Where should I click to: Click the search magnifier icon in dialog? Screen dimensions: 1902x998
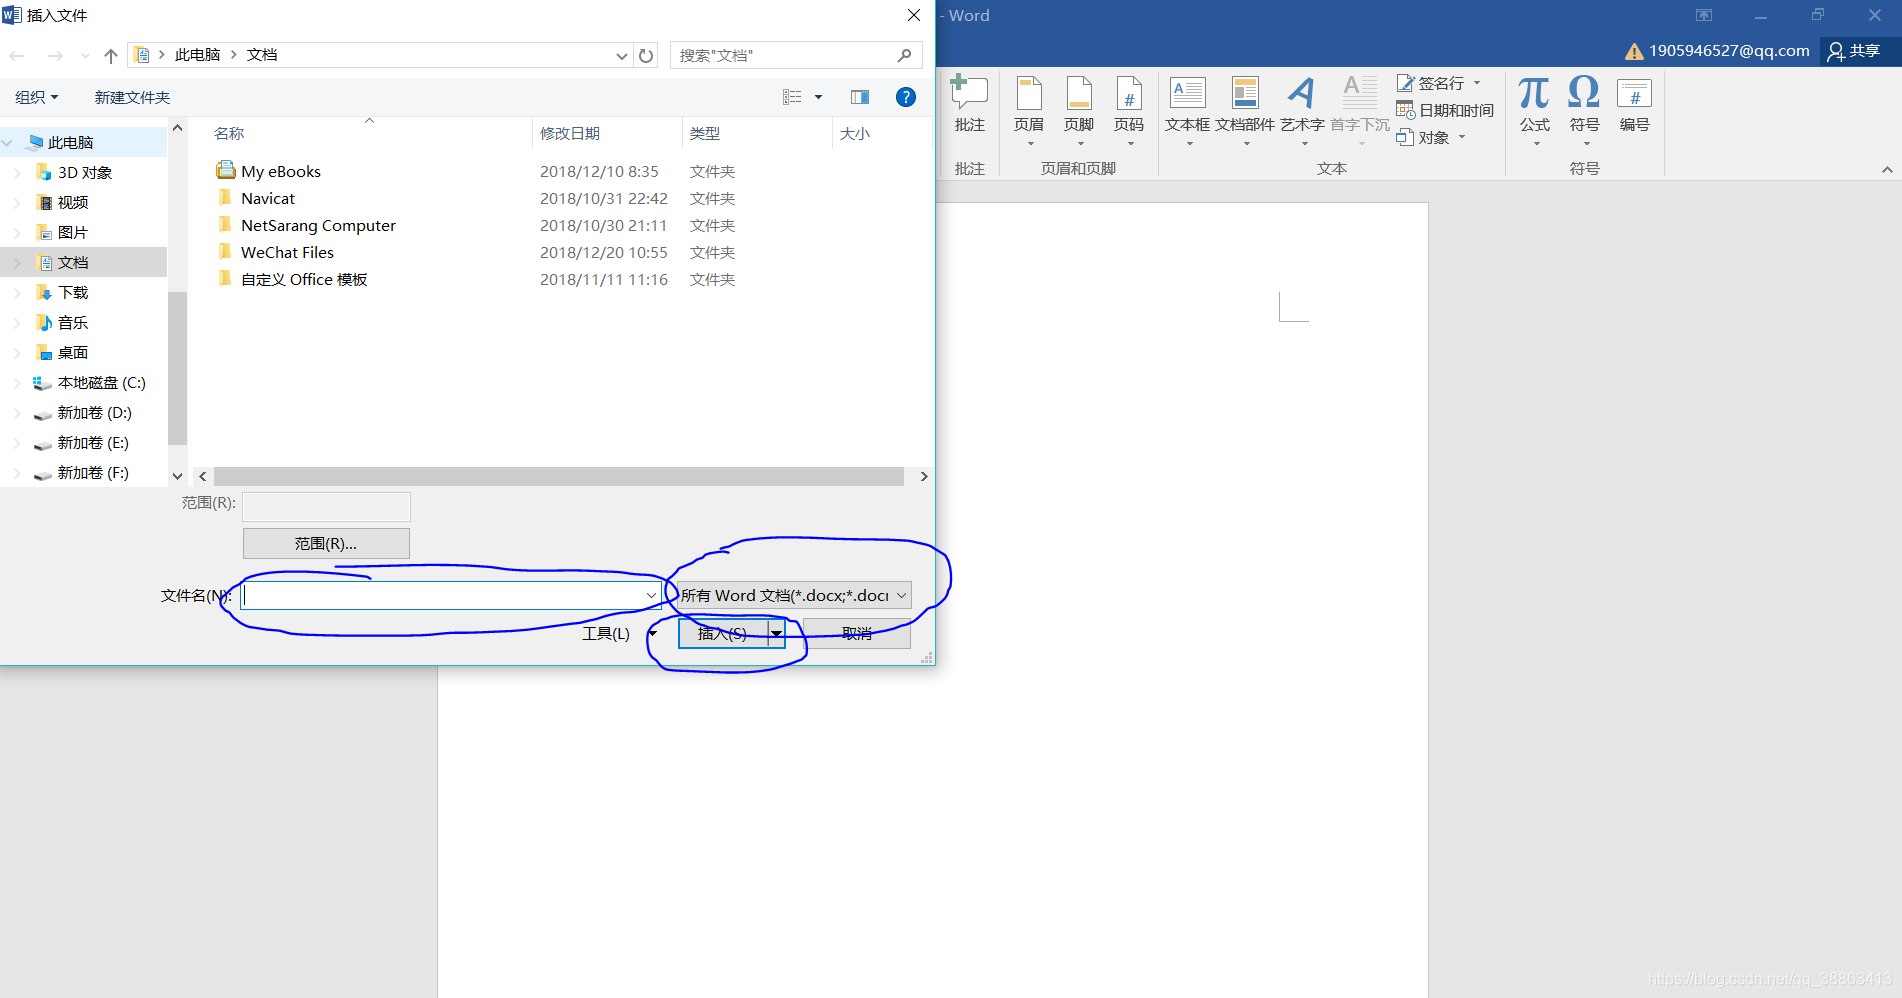pos(905,55)
